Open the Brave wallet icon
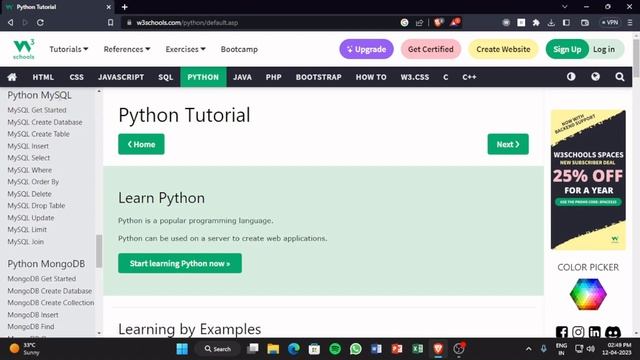Image resolution: width=640 pixels, height=360 pixels. click(585, 23)
